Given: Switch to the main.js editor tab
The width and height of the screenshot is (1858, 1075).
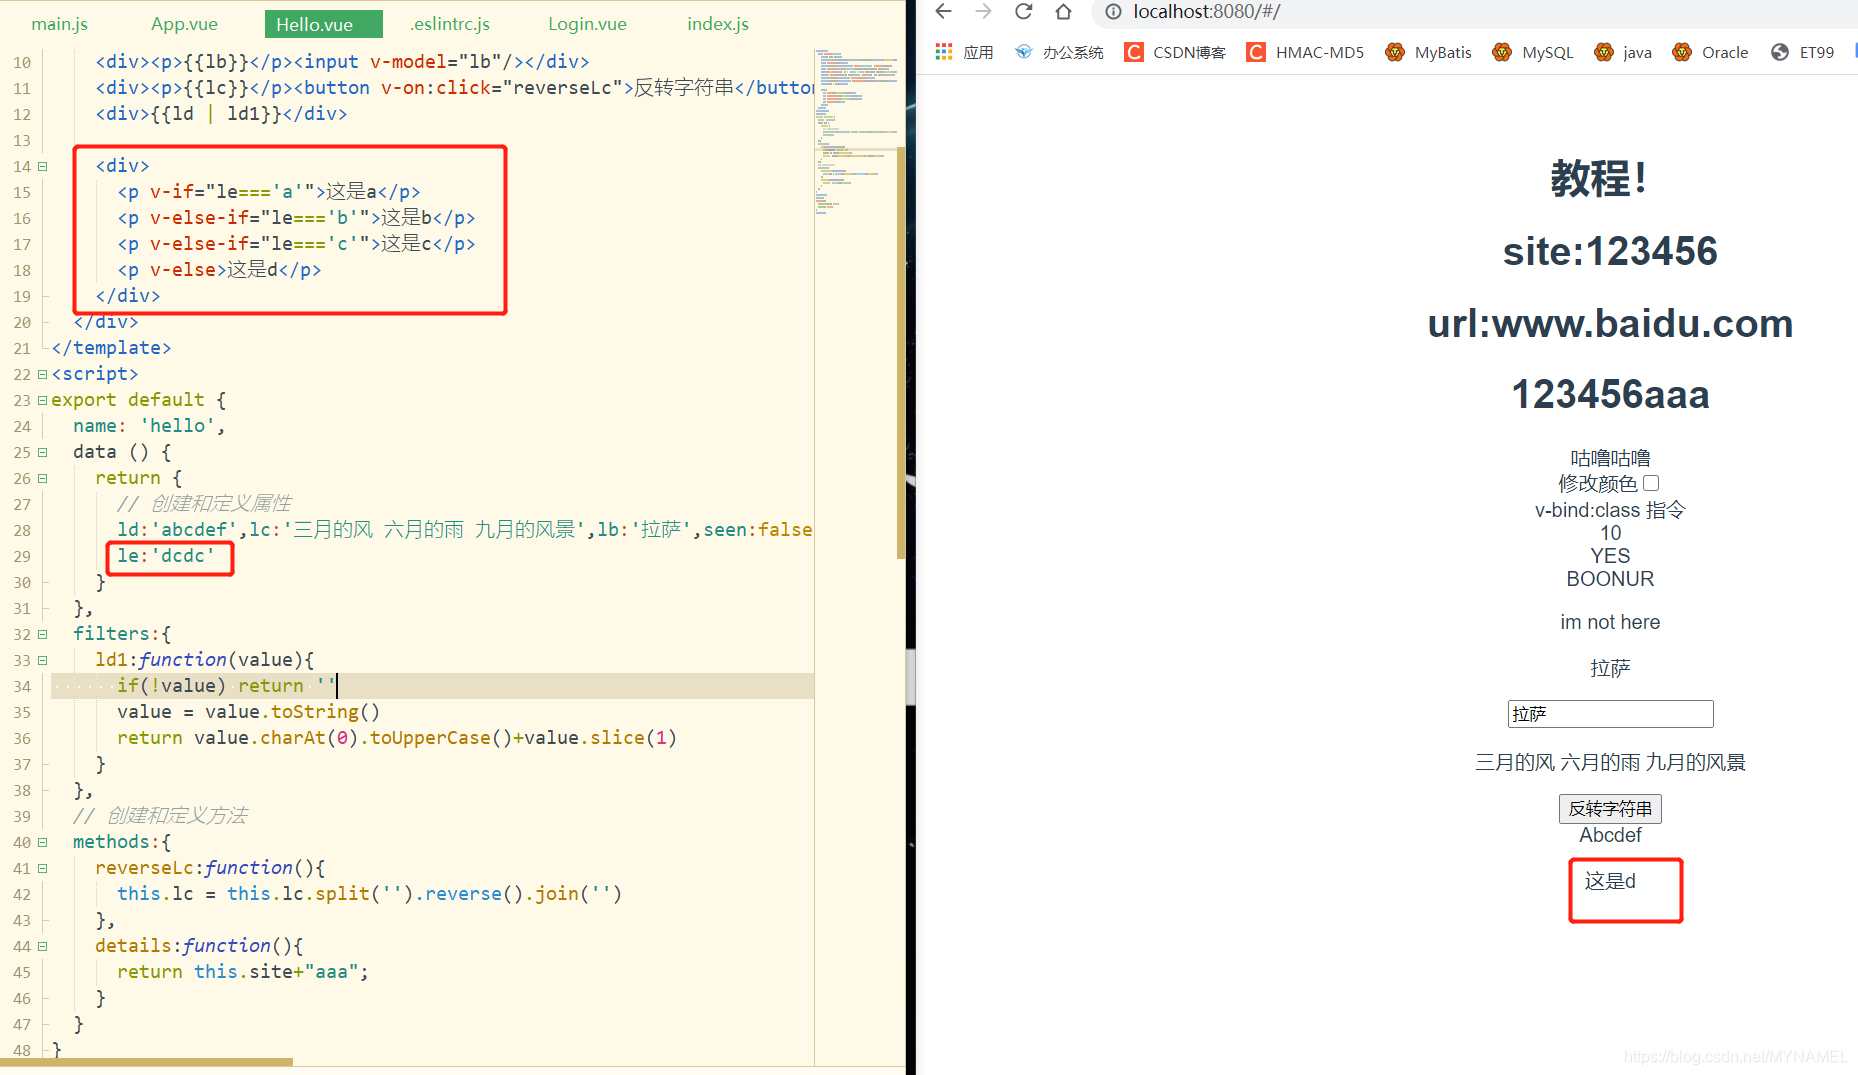Looking at the screenshot, I should [60, 24].
